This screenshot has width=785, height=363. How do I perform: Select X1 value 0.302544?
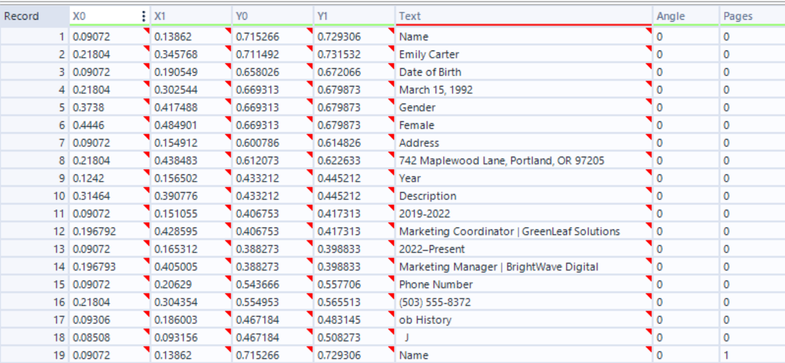click(191, 90)
